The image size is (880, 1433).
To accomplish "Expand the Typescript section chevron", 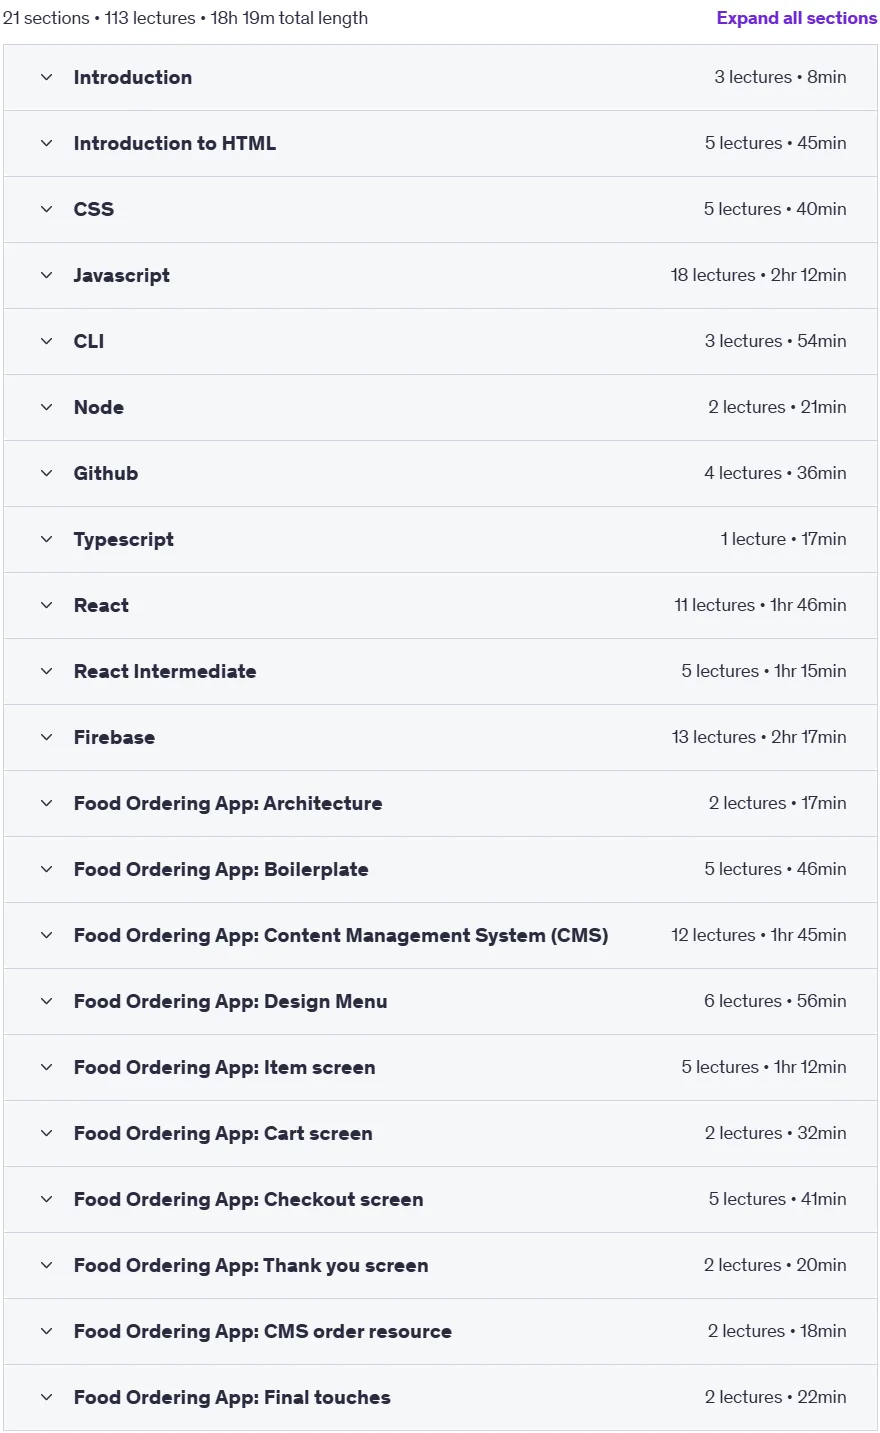I will click(x=46, y=539).
